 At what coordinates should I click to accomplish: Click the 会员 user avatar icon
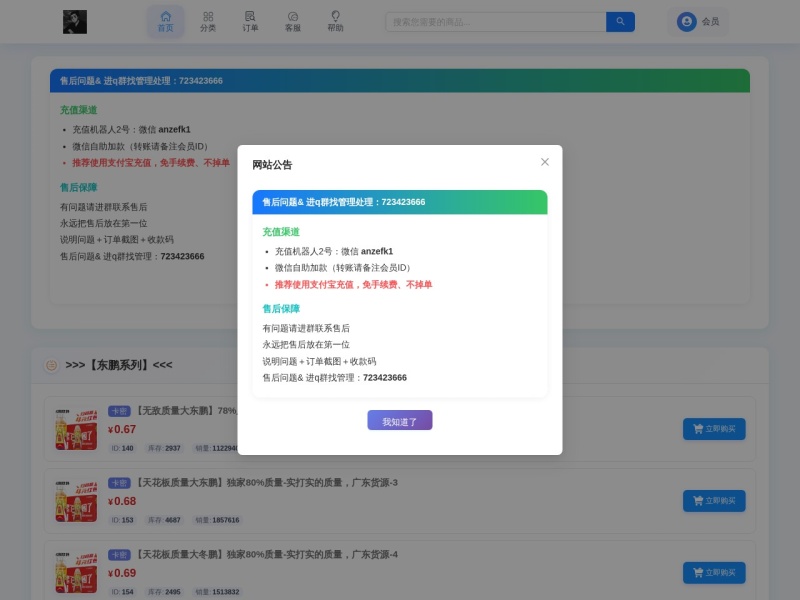coord(687,22)
